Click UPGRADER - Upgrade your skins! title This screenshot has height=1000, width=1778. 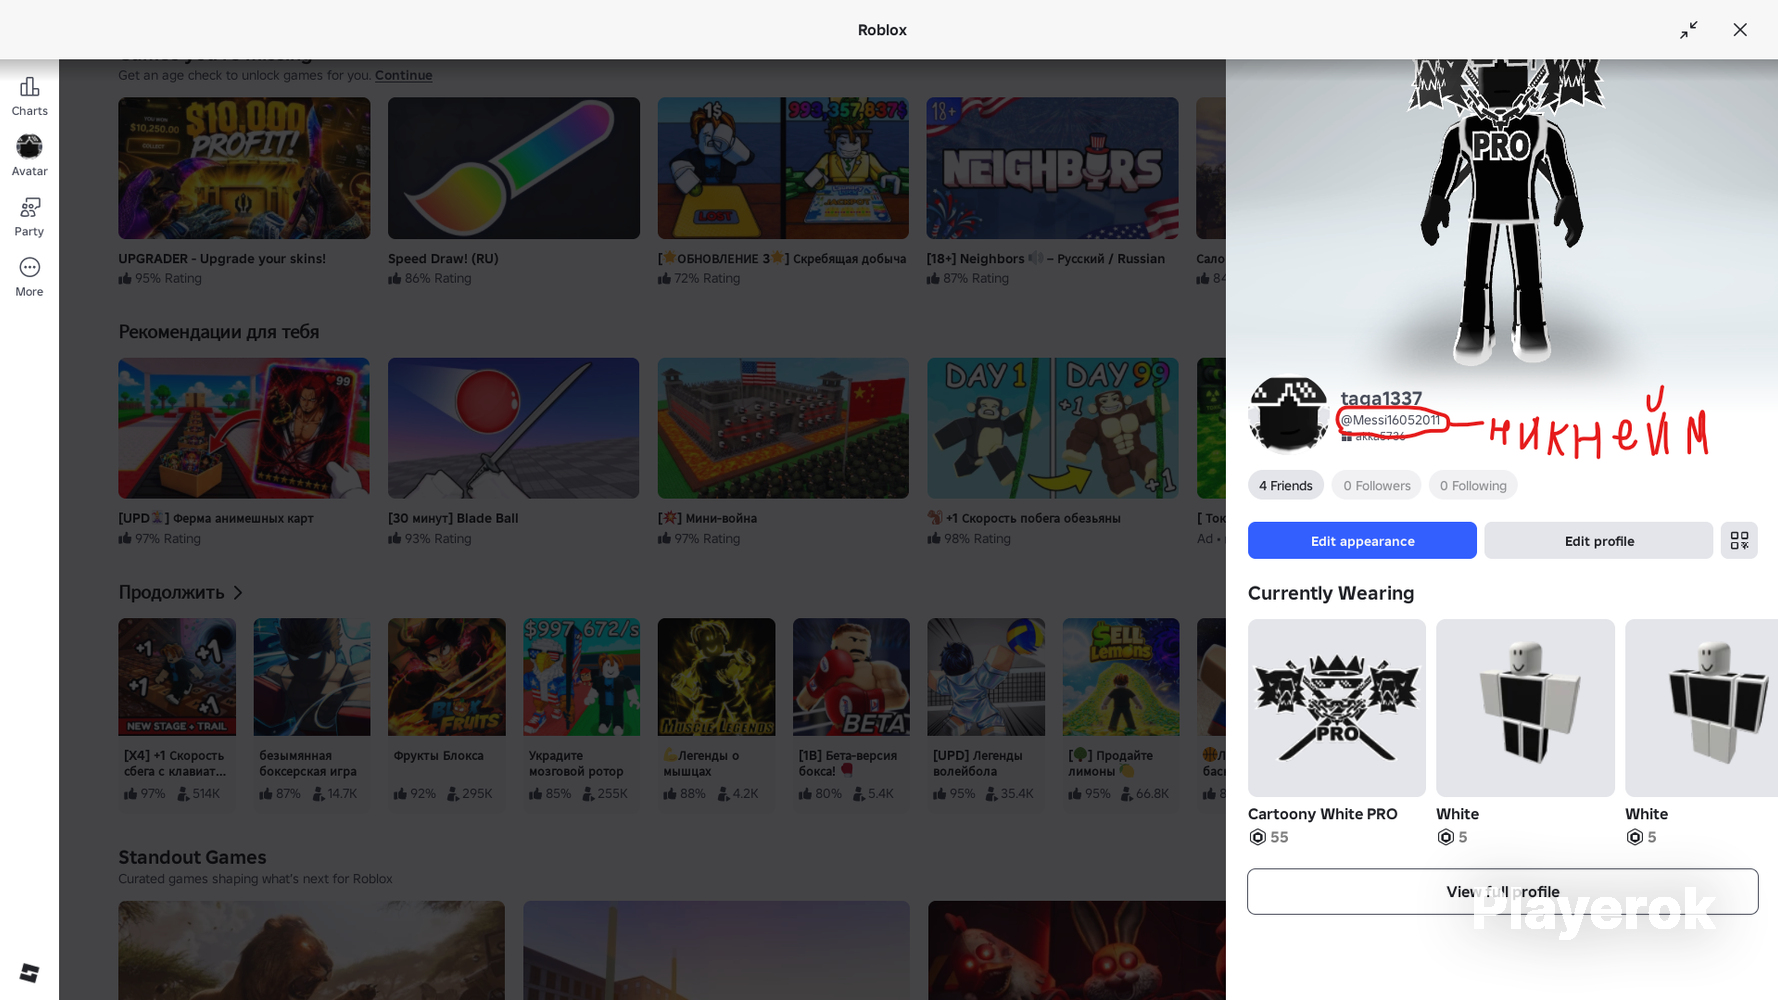click(222, 259)
